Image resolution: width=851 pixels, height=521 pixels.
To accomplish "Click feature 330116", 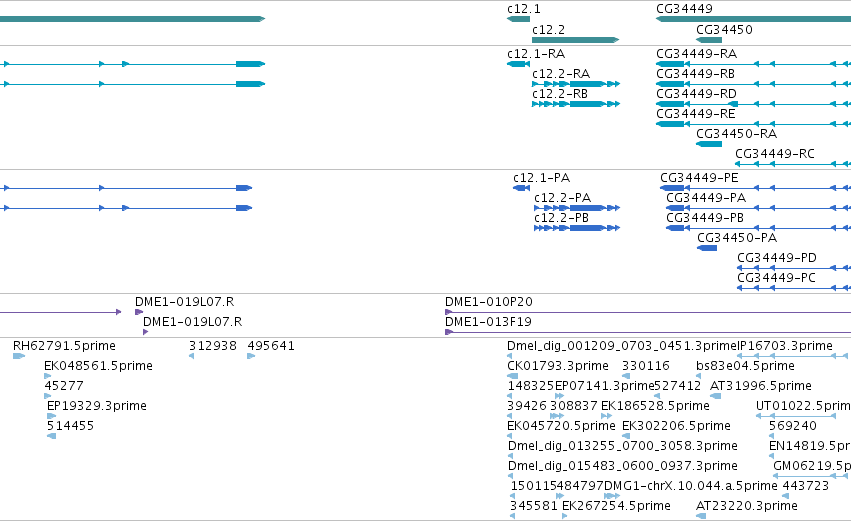I will pos(626,376).
